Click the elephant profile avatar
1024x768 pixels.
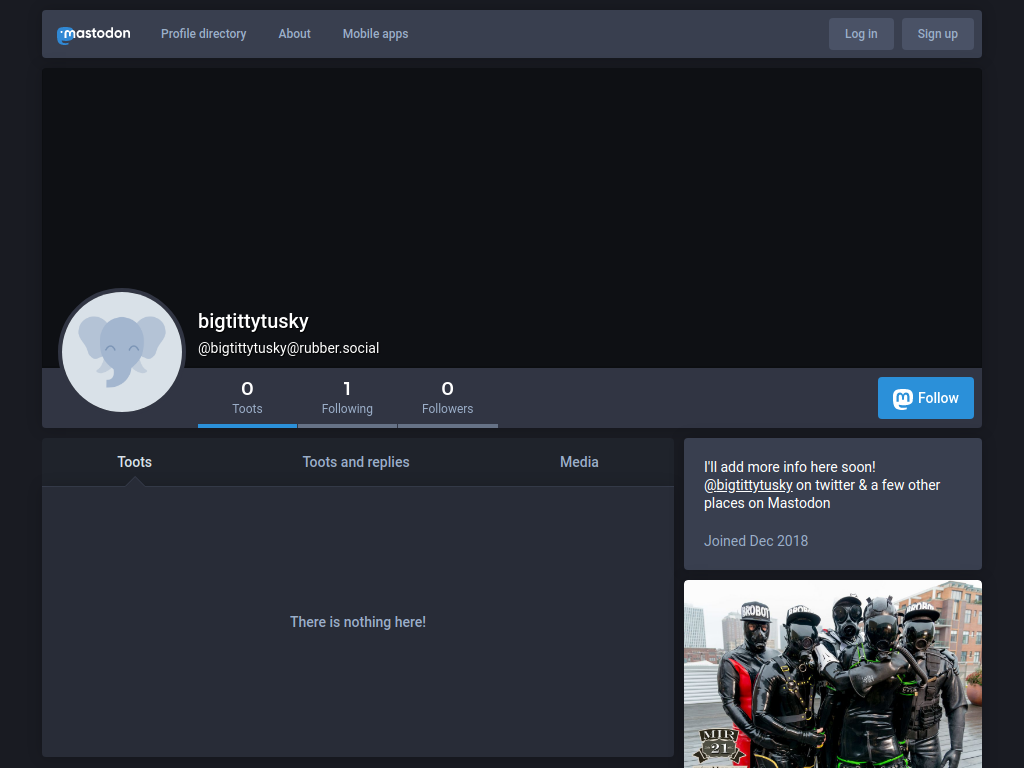[x=122, y=352]
